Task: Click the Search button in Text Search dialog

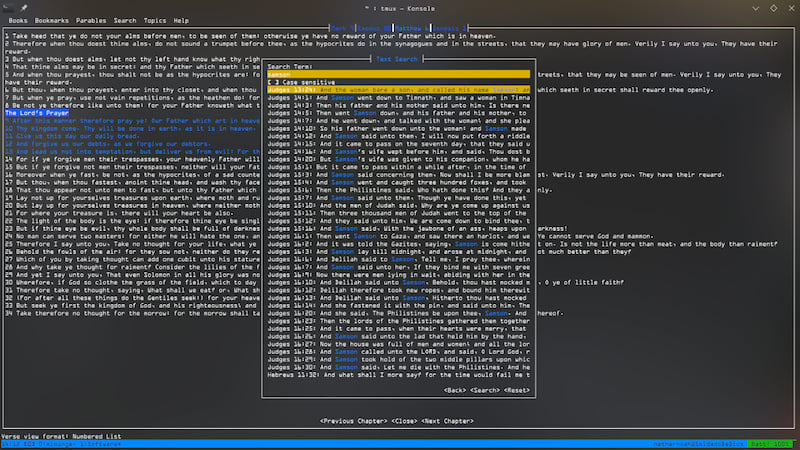Action: coord(485,390)
